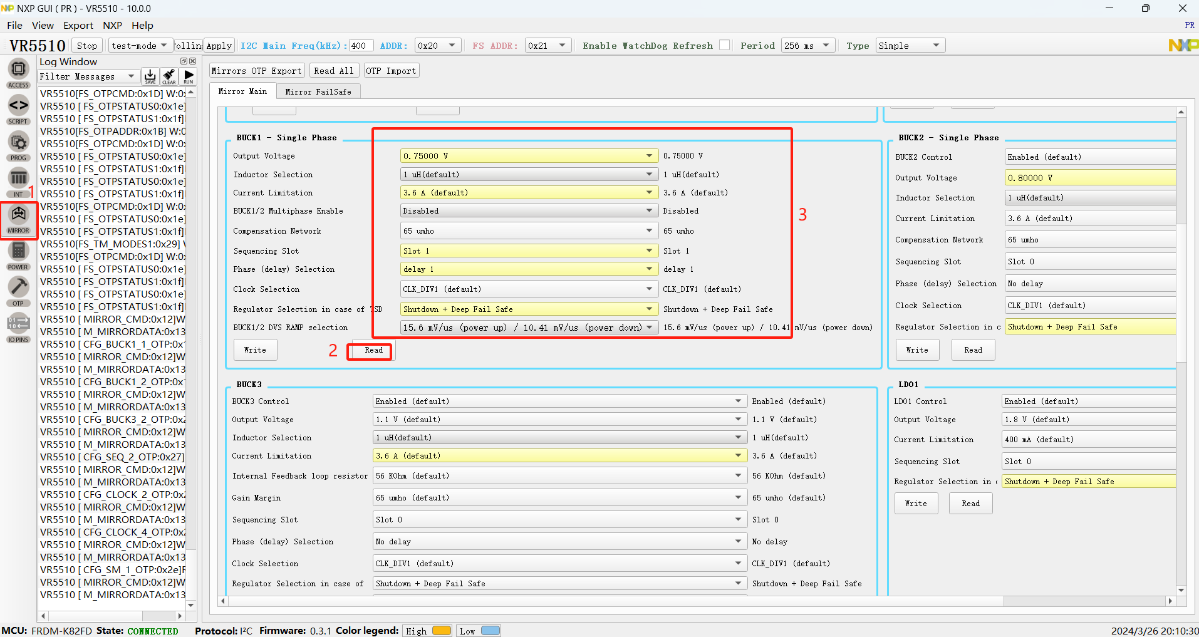Open BUCK1 Output Voltage dropdown
Image resolution: width=1199 pixels, height=637 pixels.
click(529, 156)
